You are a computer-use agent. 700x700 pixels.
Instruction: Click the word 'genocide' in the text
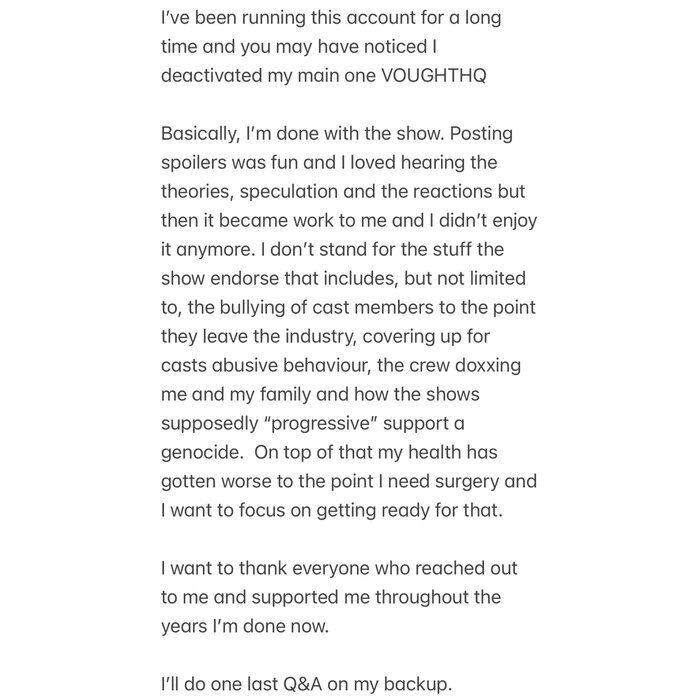click(202, 453)
